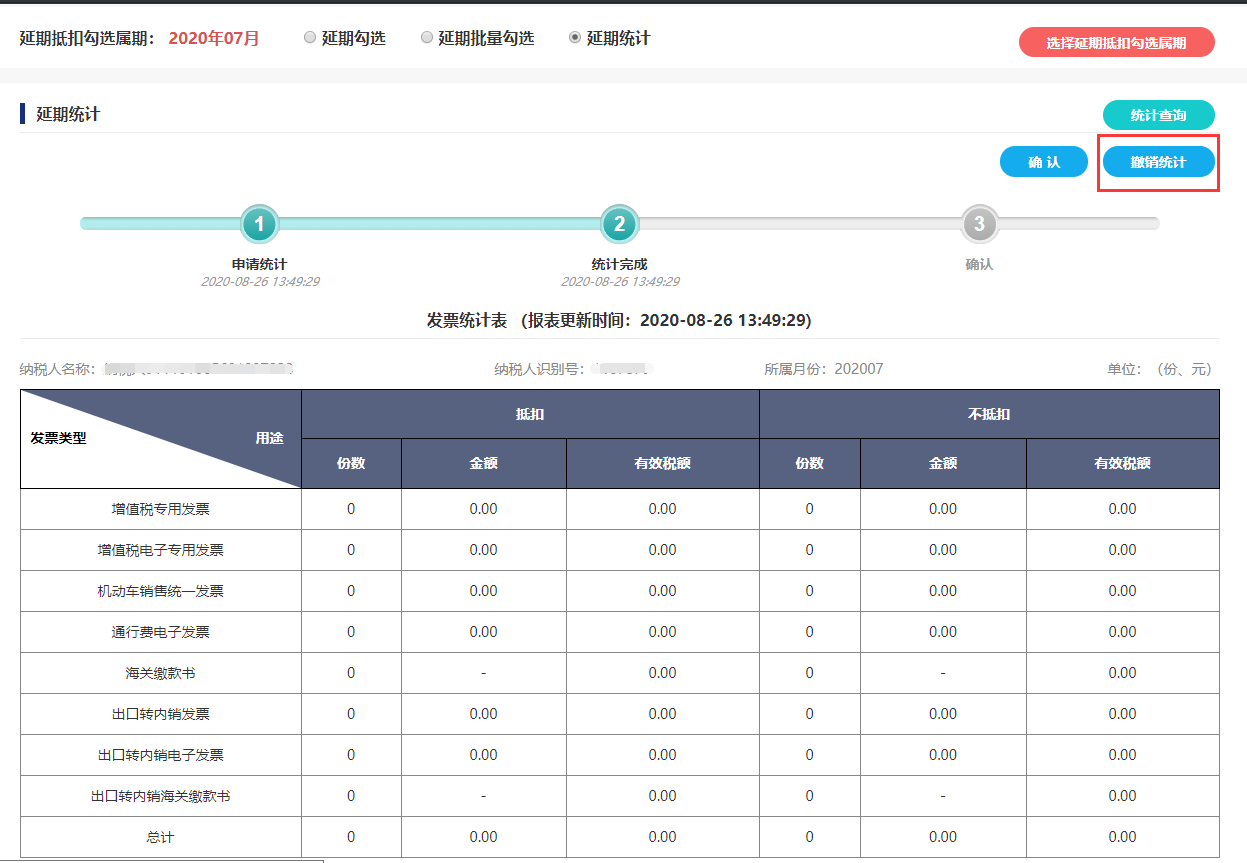Click step 2 circle for 统计完成
Image resolution: width=1247 pixels, height=863 pixels.
(x=619, y=224)
